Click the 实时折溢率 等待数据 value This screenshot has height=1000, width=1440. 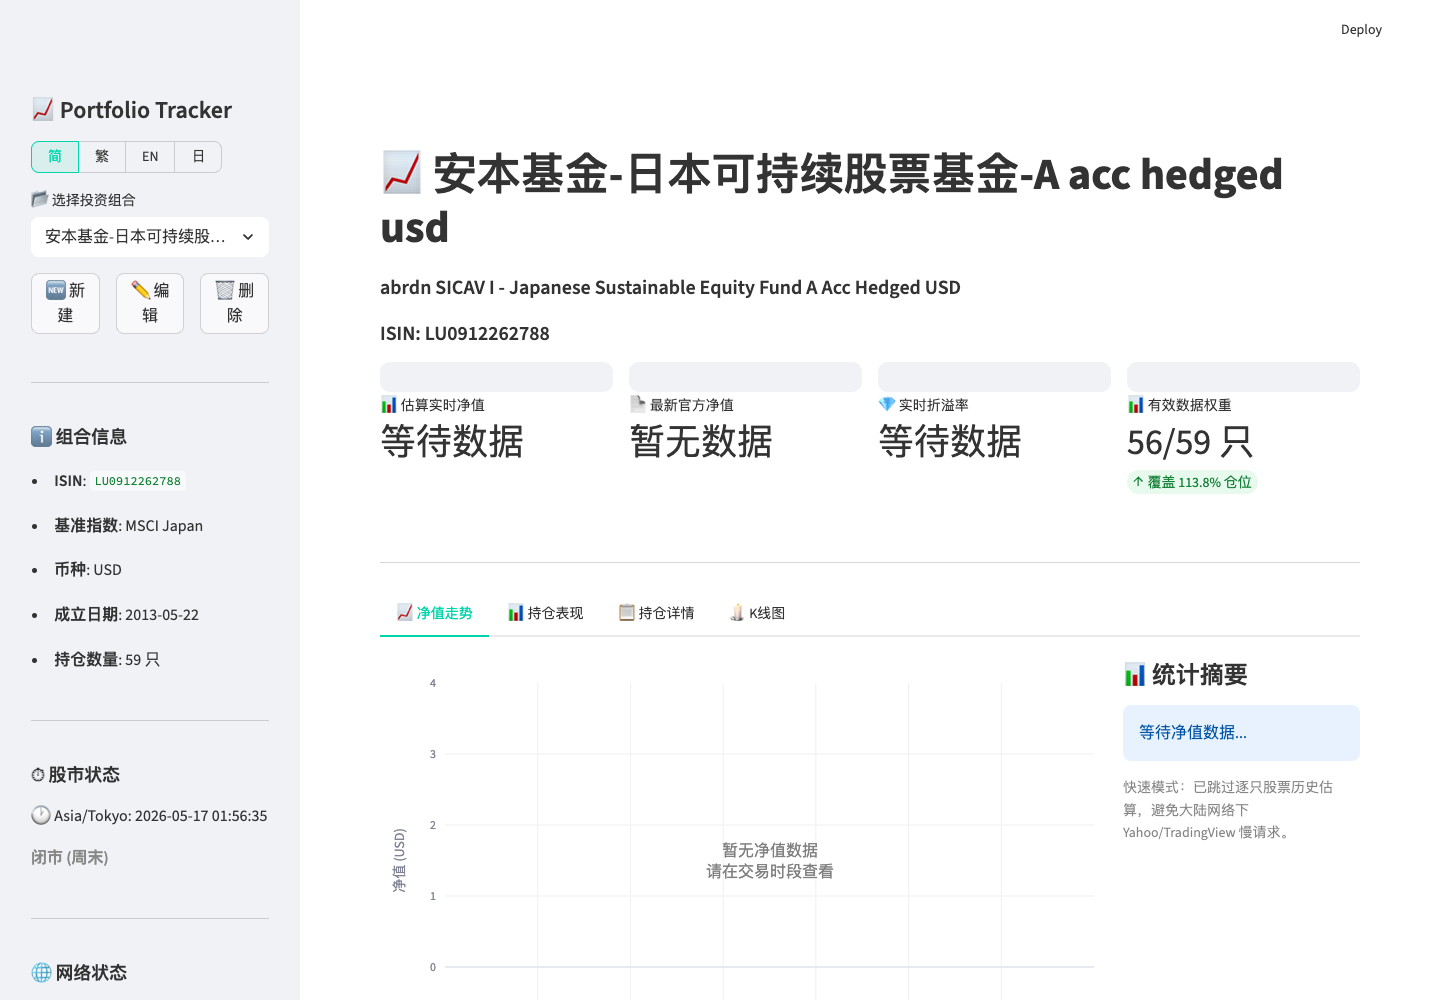[x=950, y=441]
